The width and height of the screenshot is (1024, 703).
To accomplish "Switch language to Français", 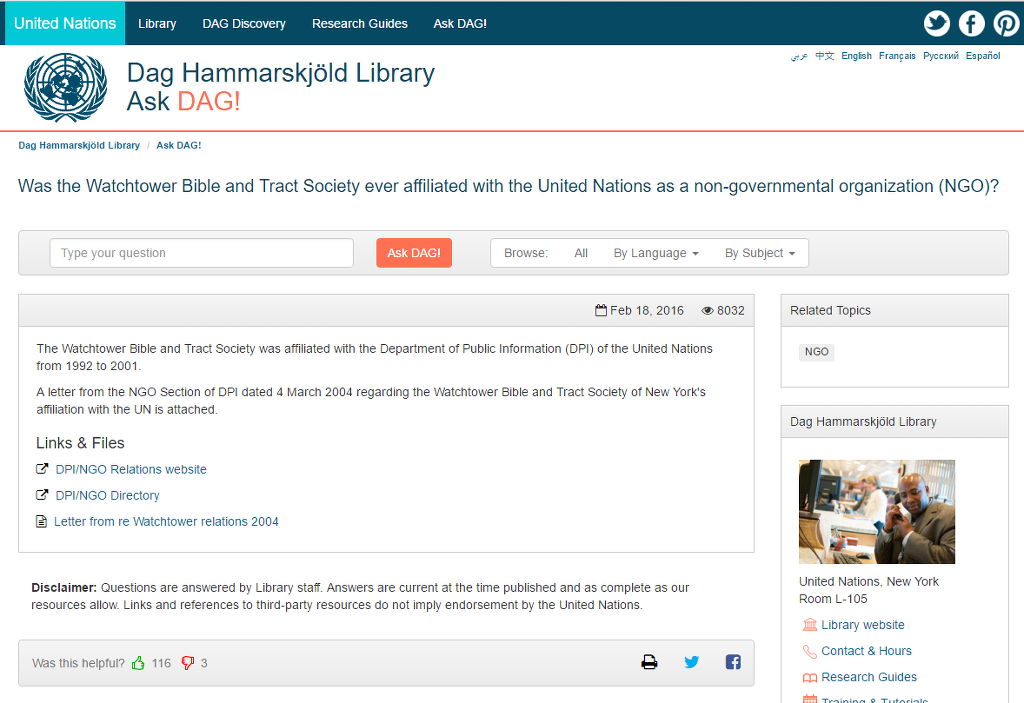I will (x=897, y=56).
